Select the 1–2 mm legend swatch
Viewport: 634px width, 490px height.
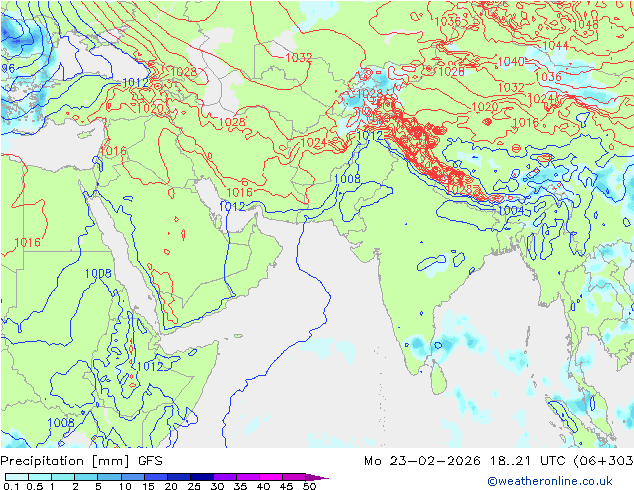coord(63,477)
